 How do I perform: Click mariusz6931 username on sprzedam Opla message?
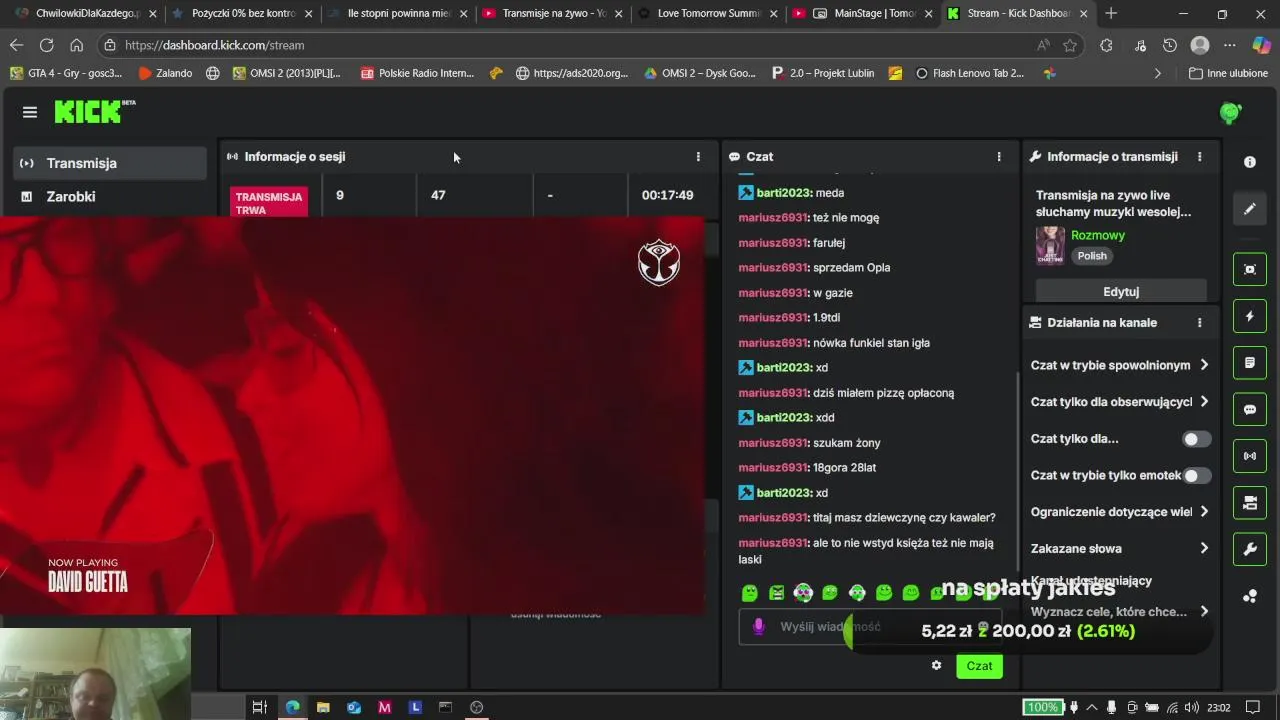(773, 268)
